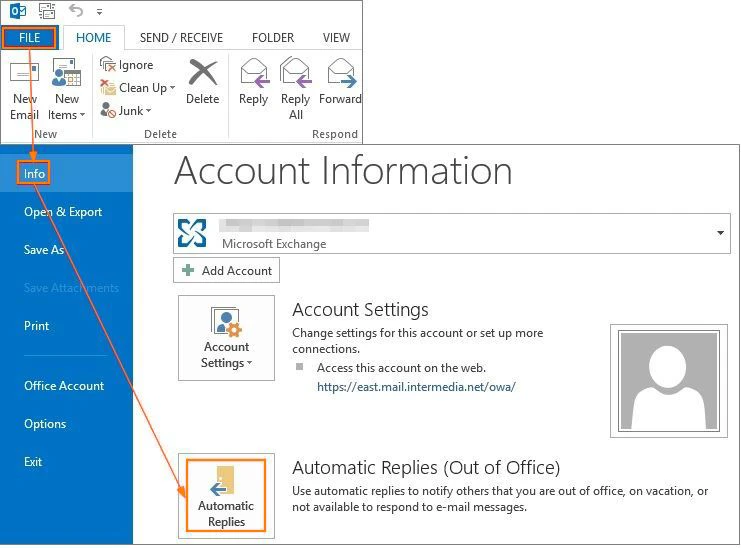The image size is (741, 548).
Task: Open the VIEW ribbon tab
Action: pyautogui.click(x=336, y=38)
